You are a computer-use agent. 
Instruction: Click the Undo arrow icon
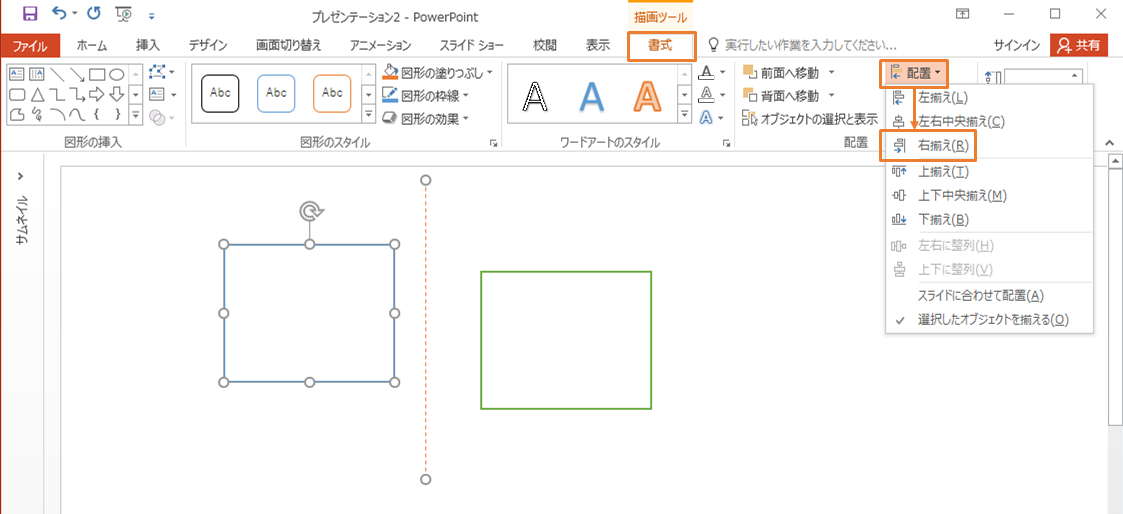pos(59,14)
